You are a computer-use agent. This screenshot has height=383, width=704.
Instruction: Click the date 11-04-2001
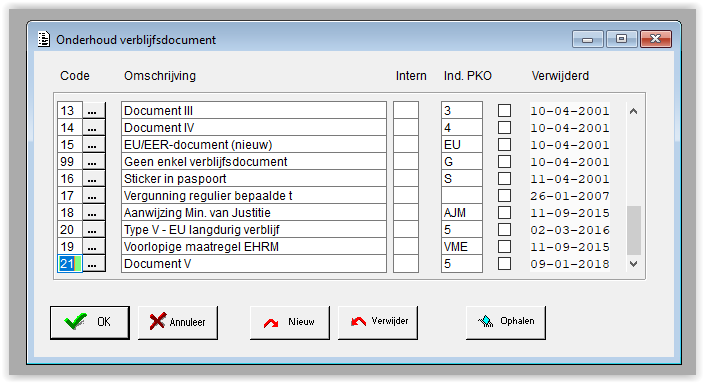(570, 179)
